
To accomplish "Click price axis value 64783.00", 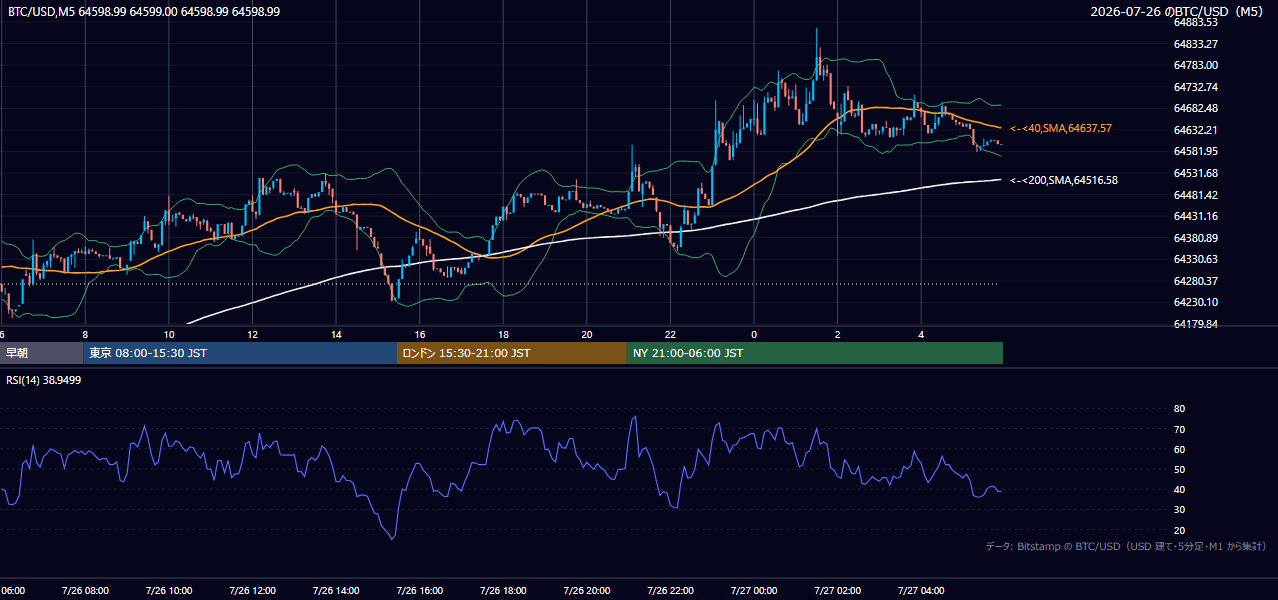I will click(1195, 65).
